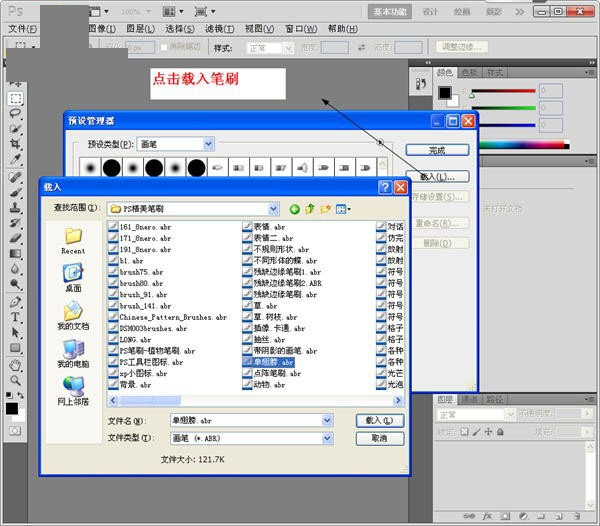Go up one folder level in load dialog

pyautogui.click(x=310, y=209)
